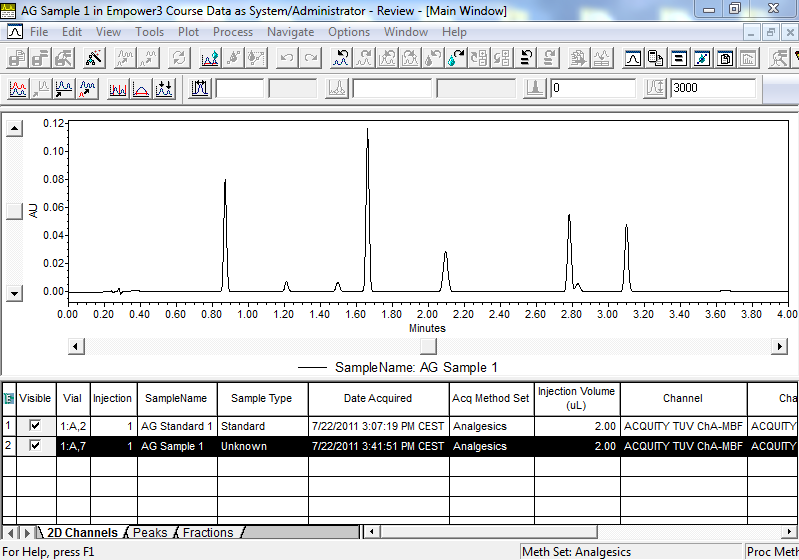This screenshot has width=799, height=560.
Task: Click the plot vertical zoom up arrow
Action: pos(14,128)
